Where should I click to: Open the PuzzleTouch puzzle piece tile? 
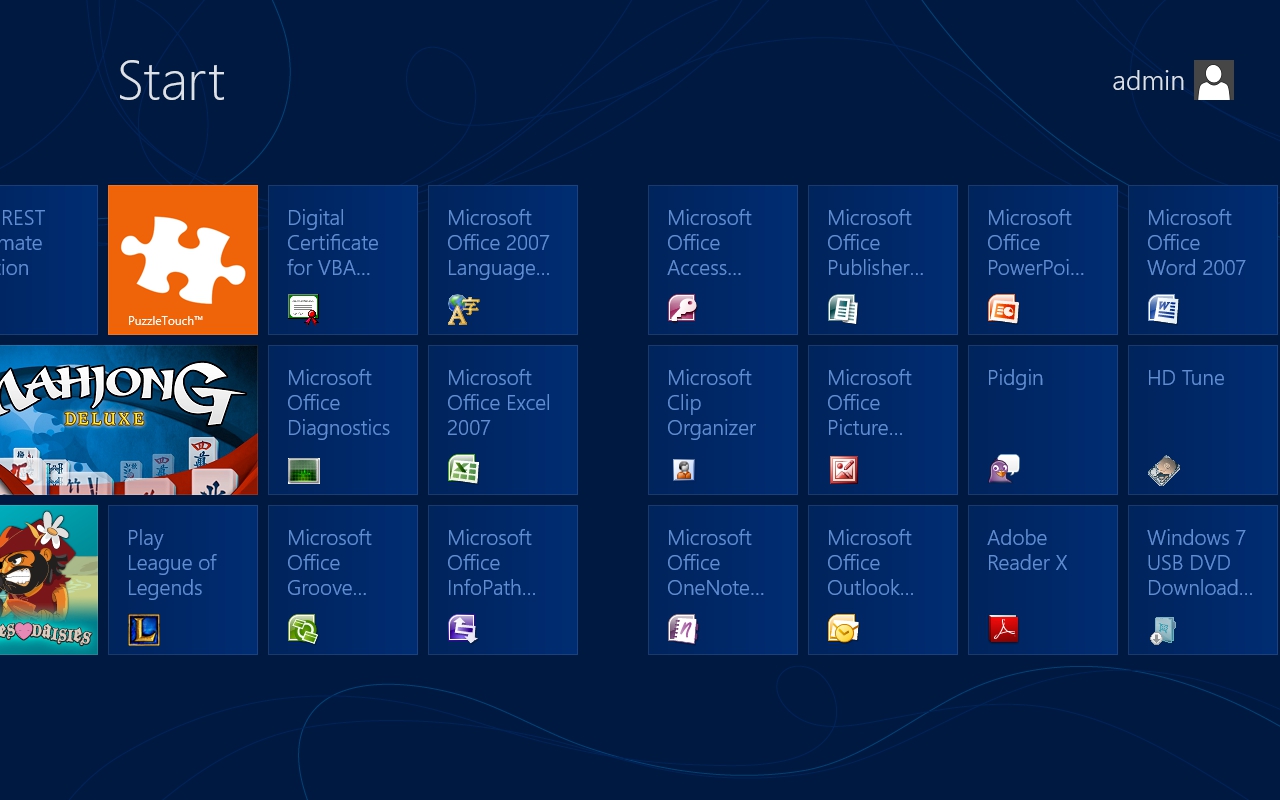pos(183,260)
